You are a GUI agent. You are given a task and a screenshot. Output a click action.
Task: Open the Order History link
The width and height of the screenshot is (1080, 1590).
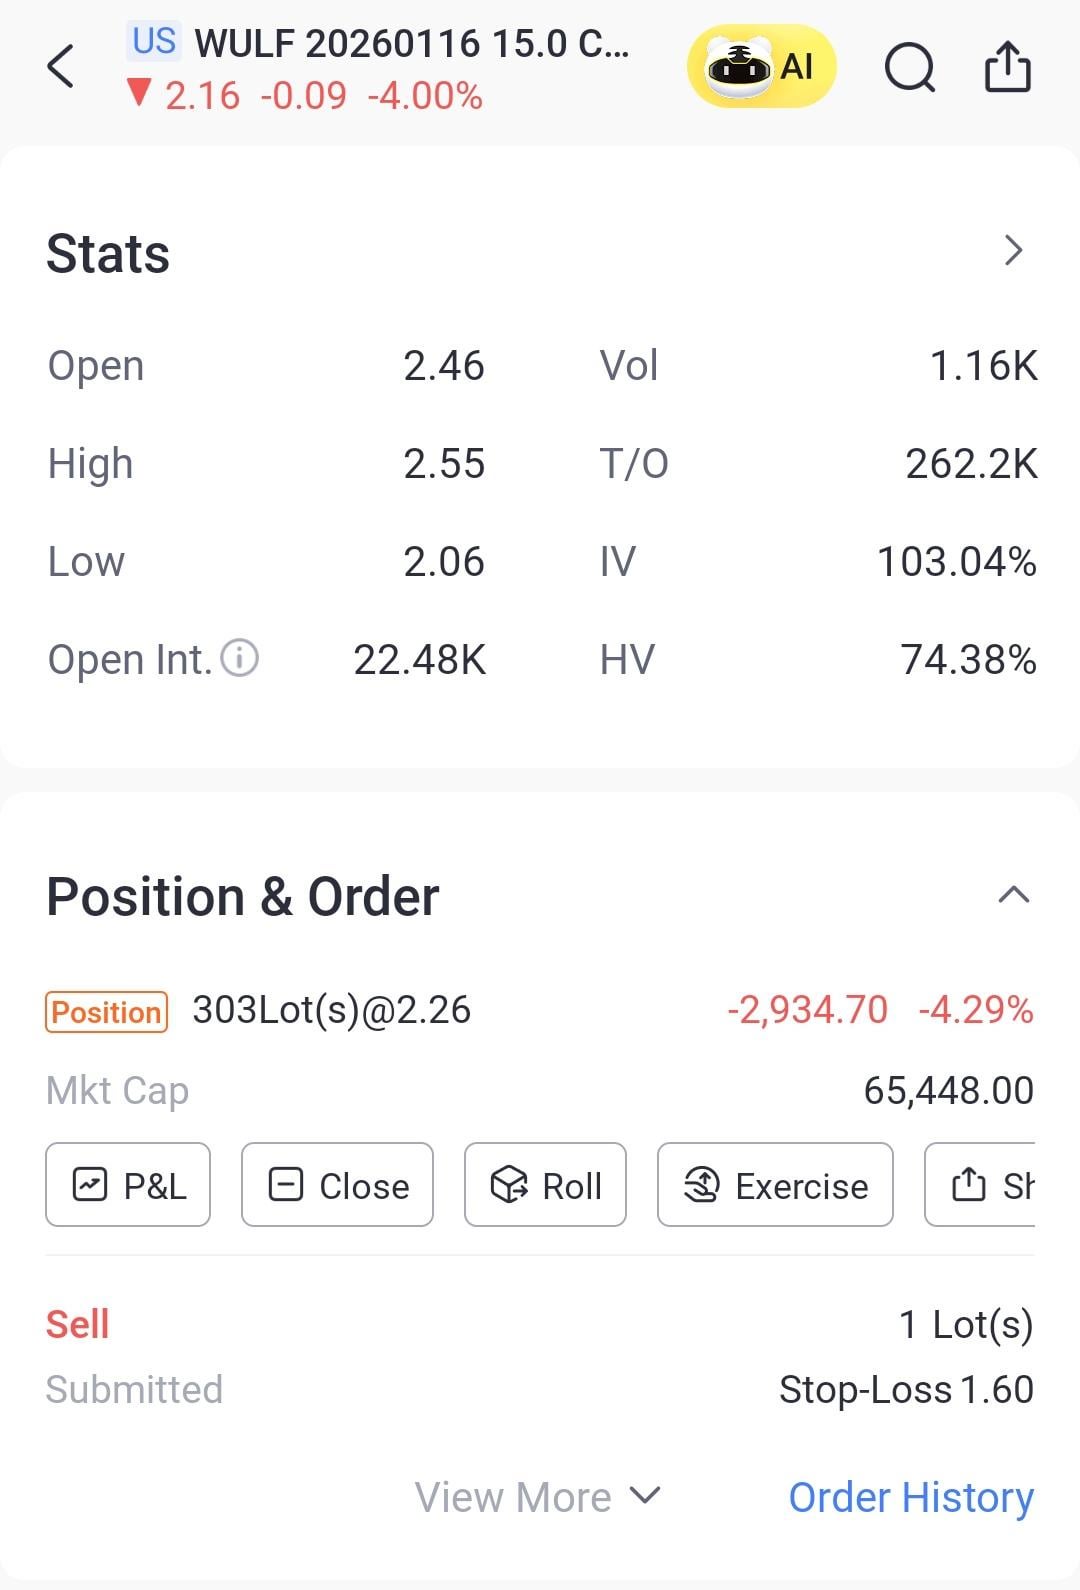pos(910,1497)
